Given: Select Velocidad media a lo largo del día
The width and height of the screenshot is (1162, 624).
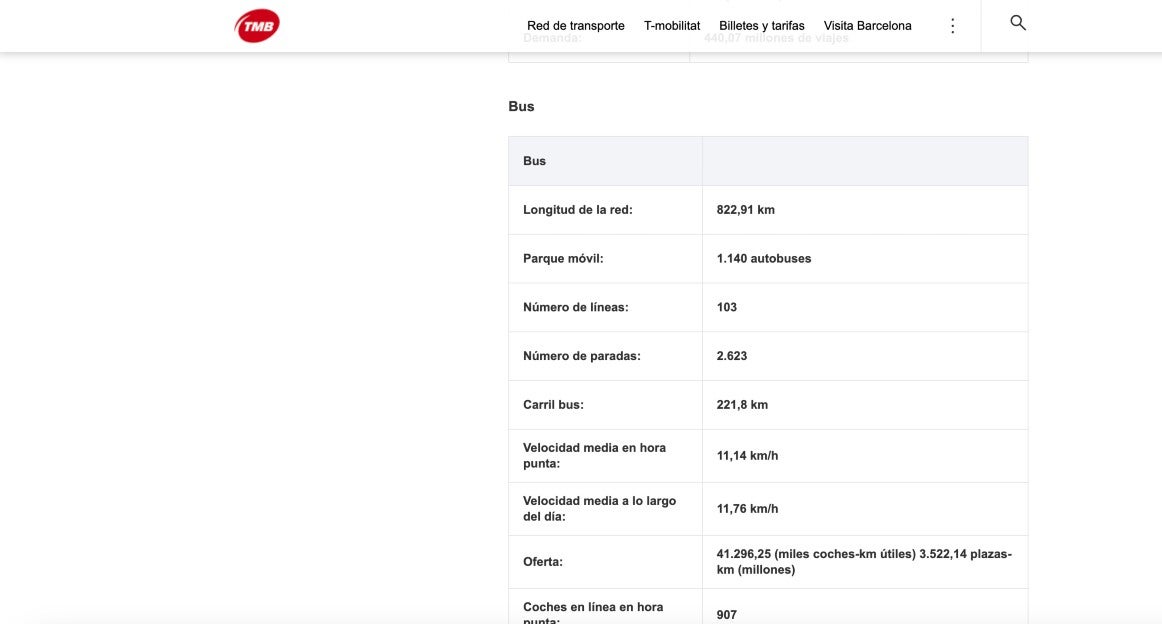Looking at the screenshot, I should click(599, 508).
